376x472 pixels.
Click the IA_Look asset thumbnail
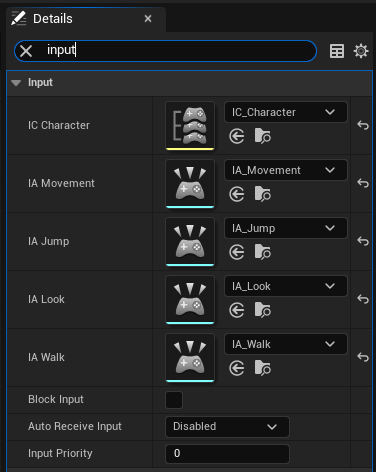pyautogui.click(x=190, y=299)
